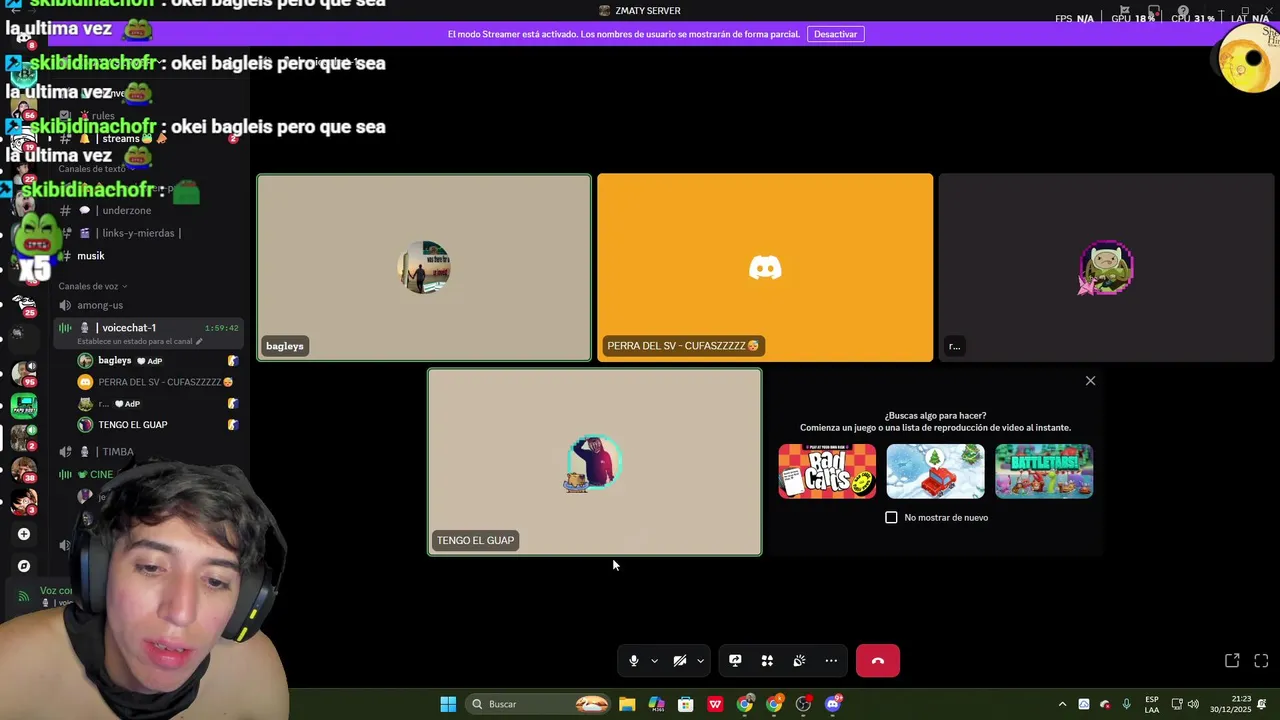Open OBS Studio from taskbar
1280x720 pixels.
tap(803, 704)
